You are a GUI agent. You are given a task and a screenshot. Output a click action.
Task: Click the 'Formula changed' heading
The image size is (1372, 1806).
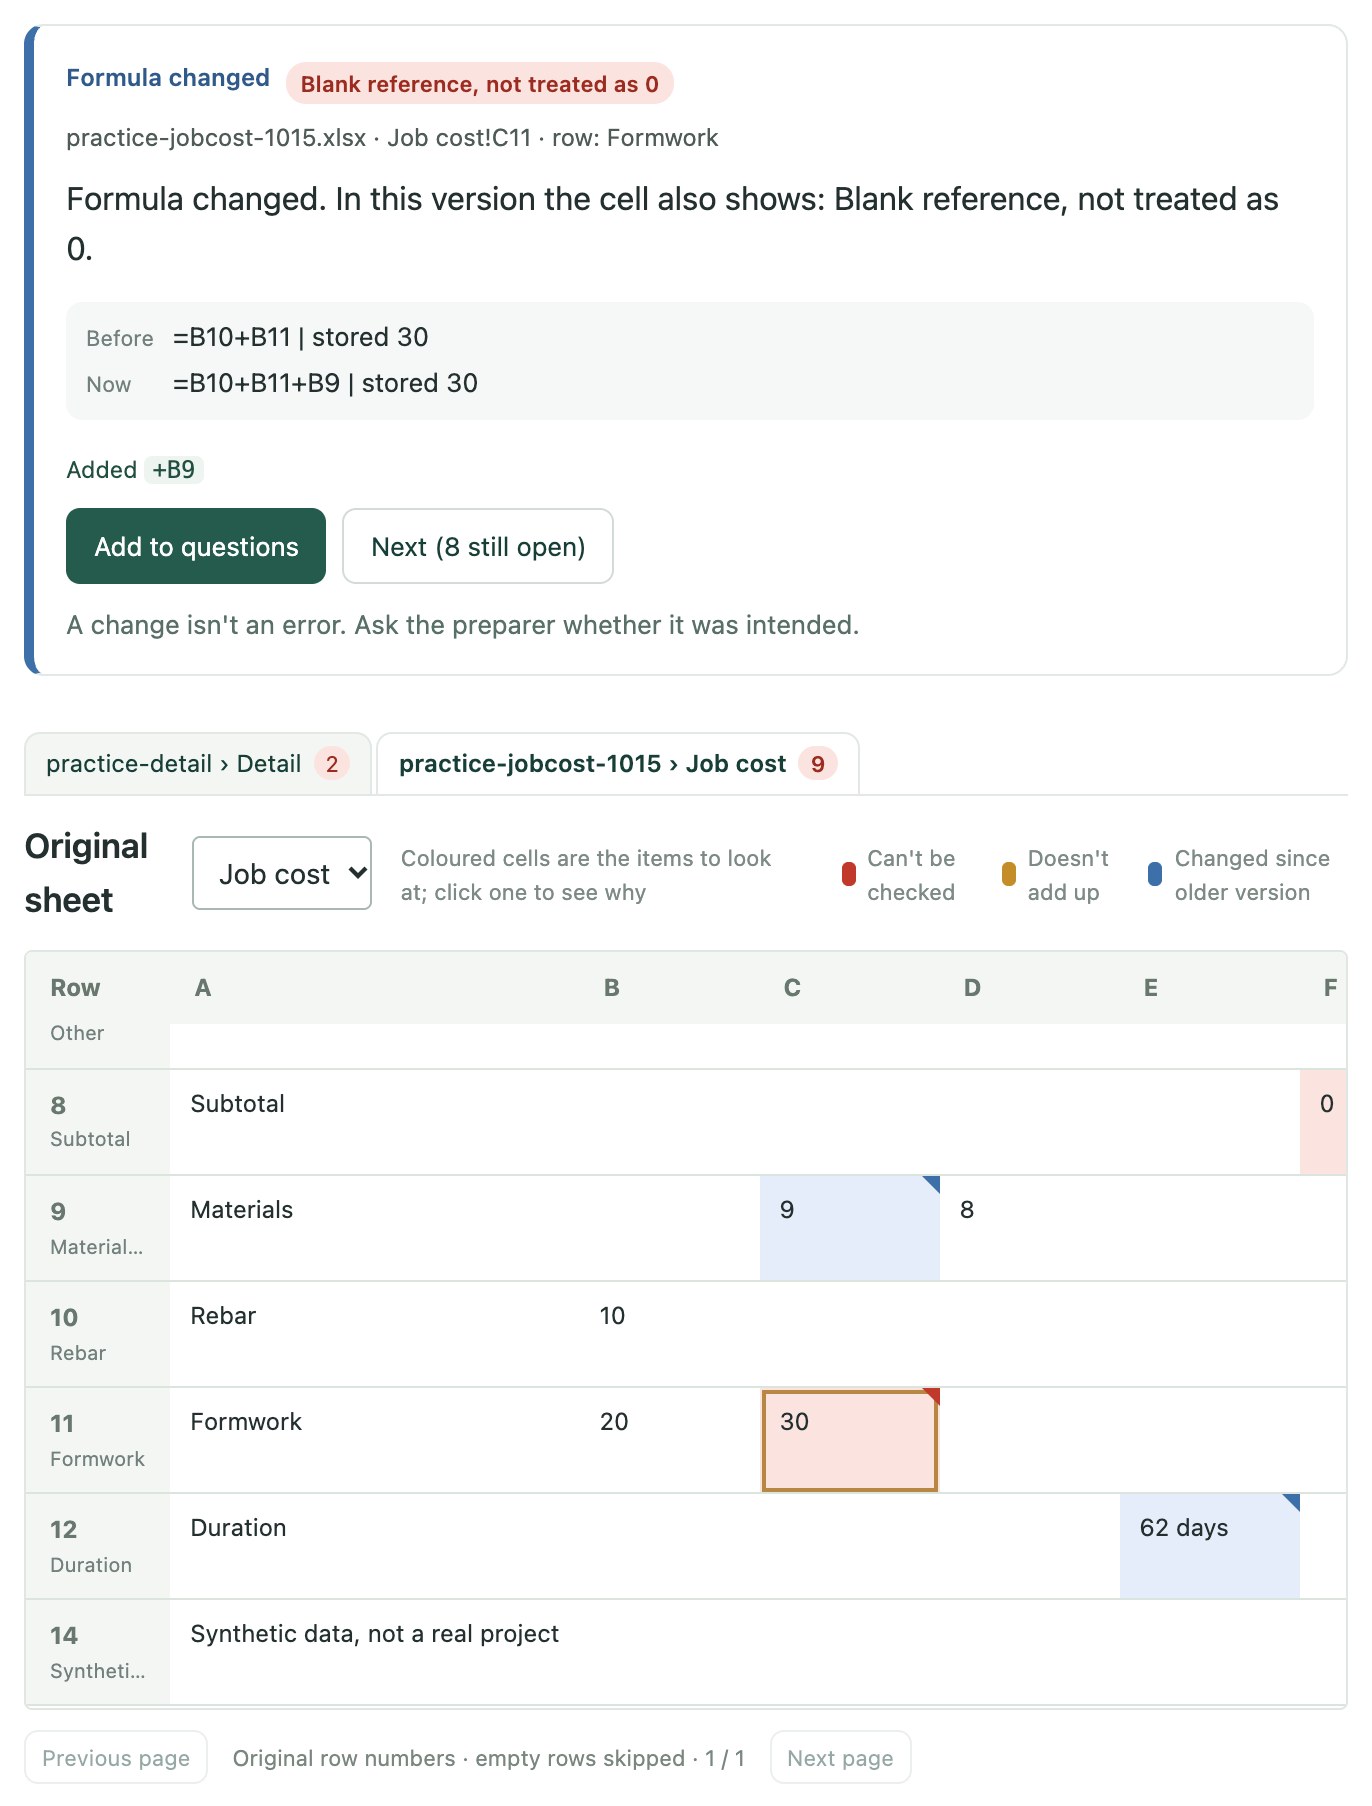point(168,78)
